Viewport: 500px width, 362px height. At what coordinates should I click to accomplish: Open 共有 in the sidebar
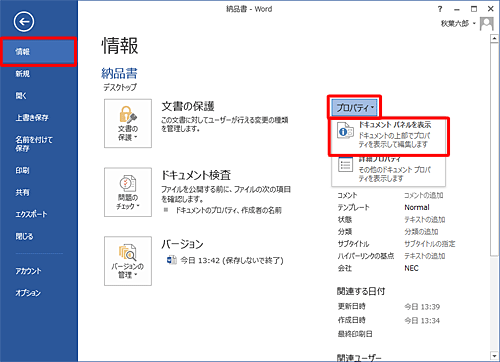click(x=22, y=192)
